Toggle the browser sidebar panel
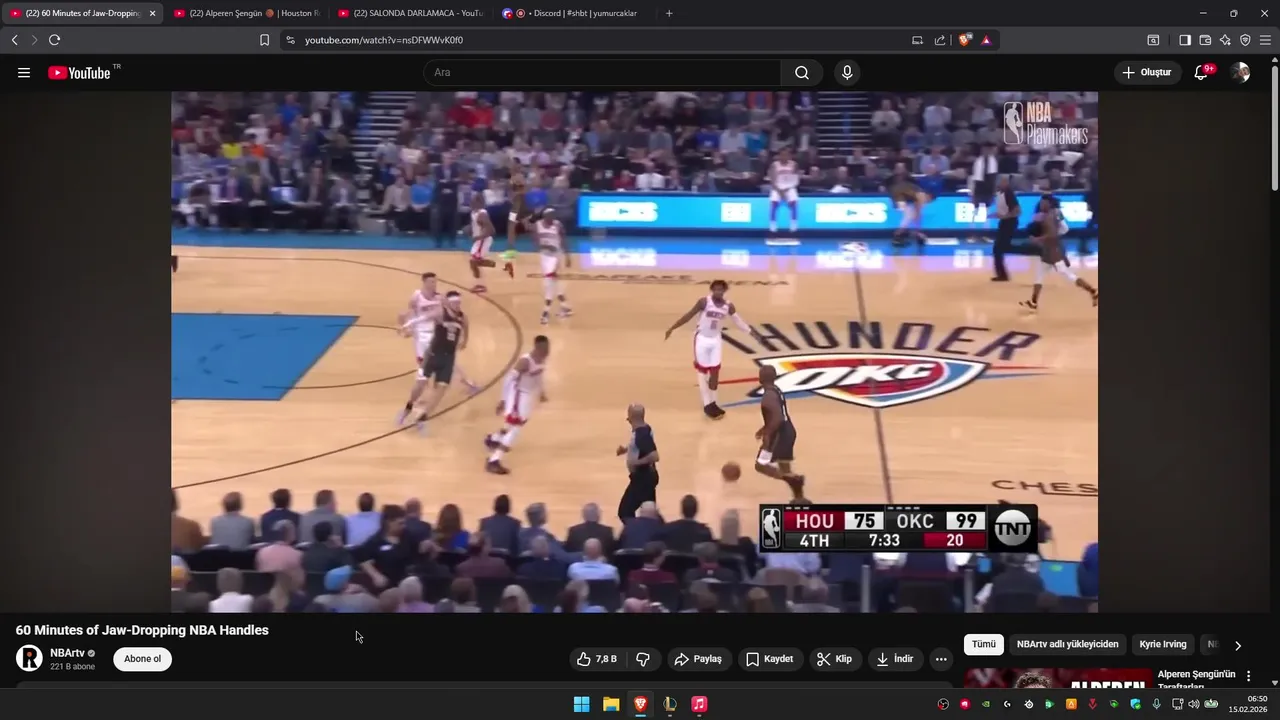This screenshot has width=1280, height=720. [x=1185, y=40]
